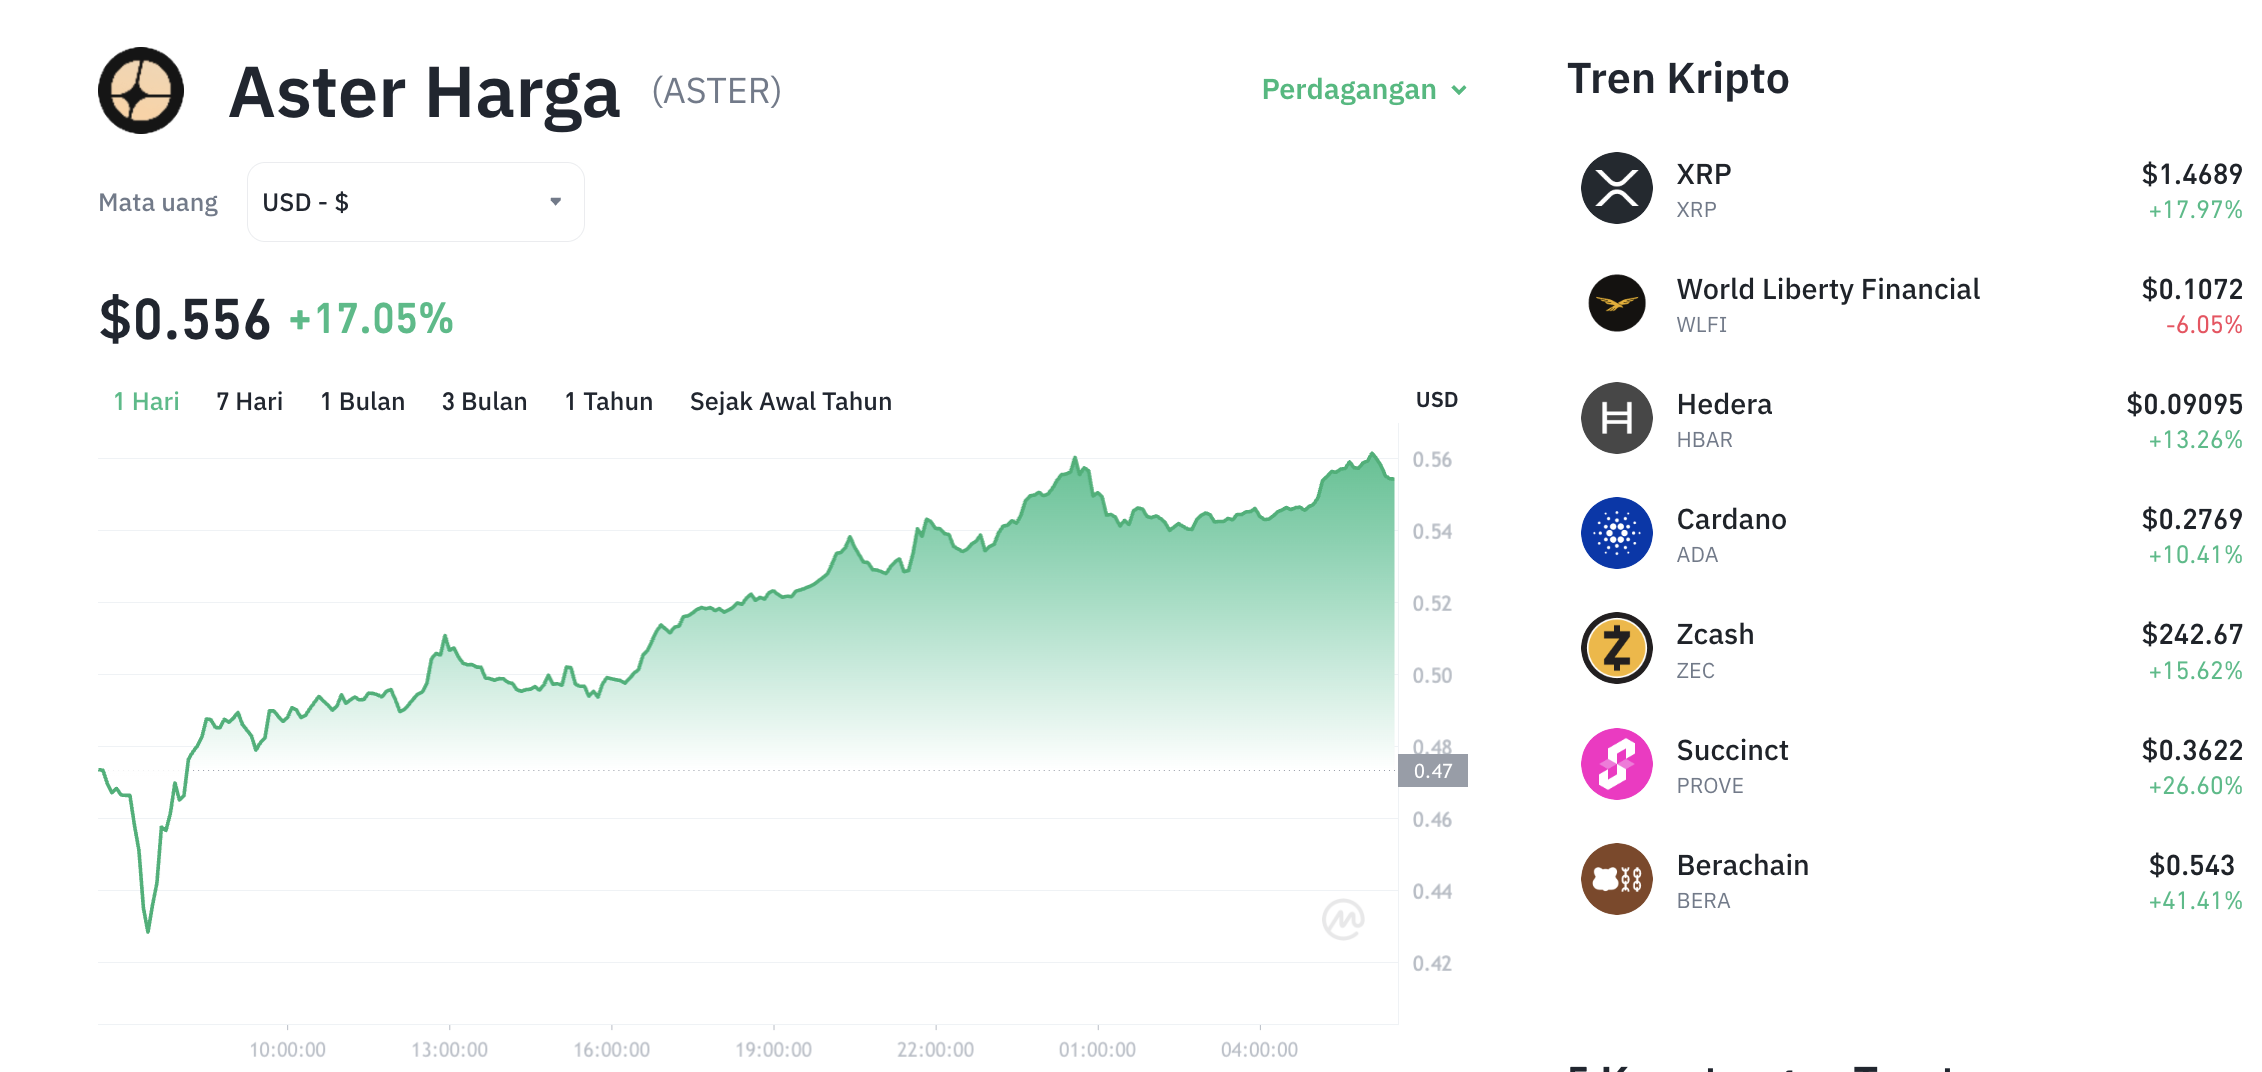Screen dimensions: 2262x1072
Task: Enable the 1 Bulan price view
Action: pos(362,401)
